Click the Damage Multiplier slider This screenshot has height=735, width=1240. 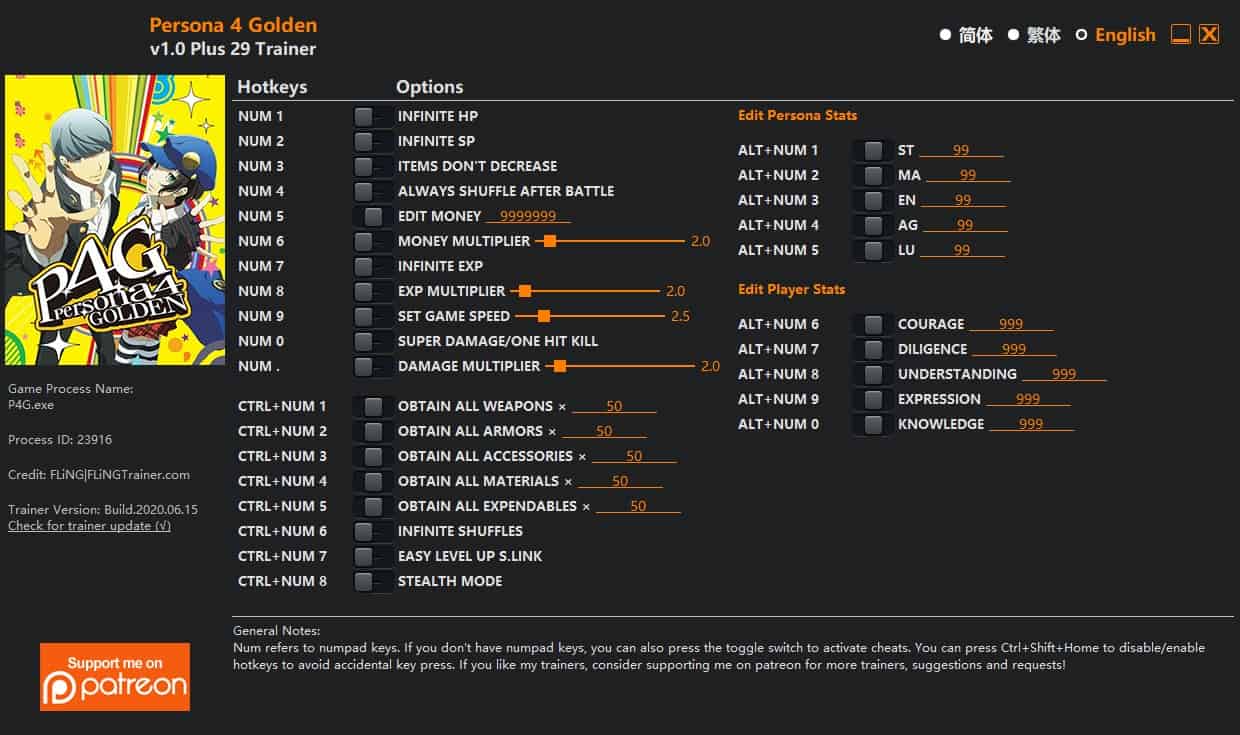click(620, 366)
